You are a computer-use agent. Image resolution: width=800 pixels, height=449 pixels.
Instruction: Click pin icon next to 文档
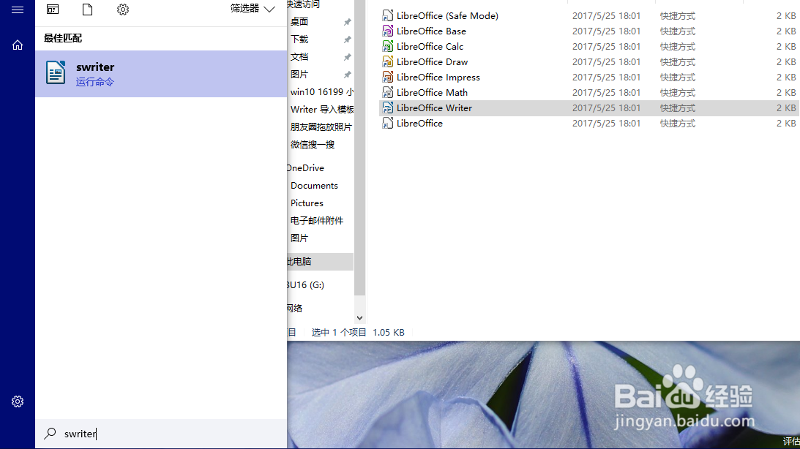click(x=347, y=57)
